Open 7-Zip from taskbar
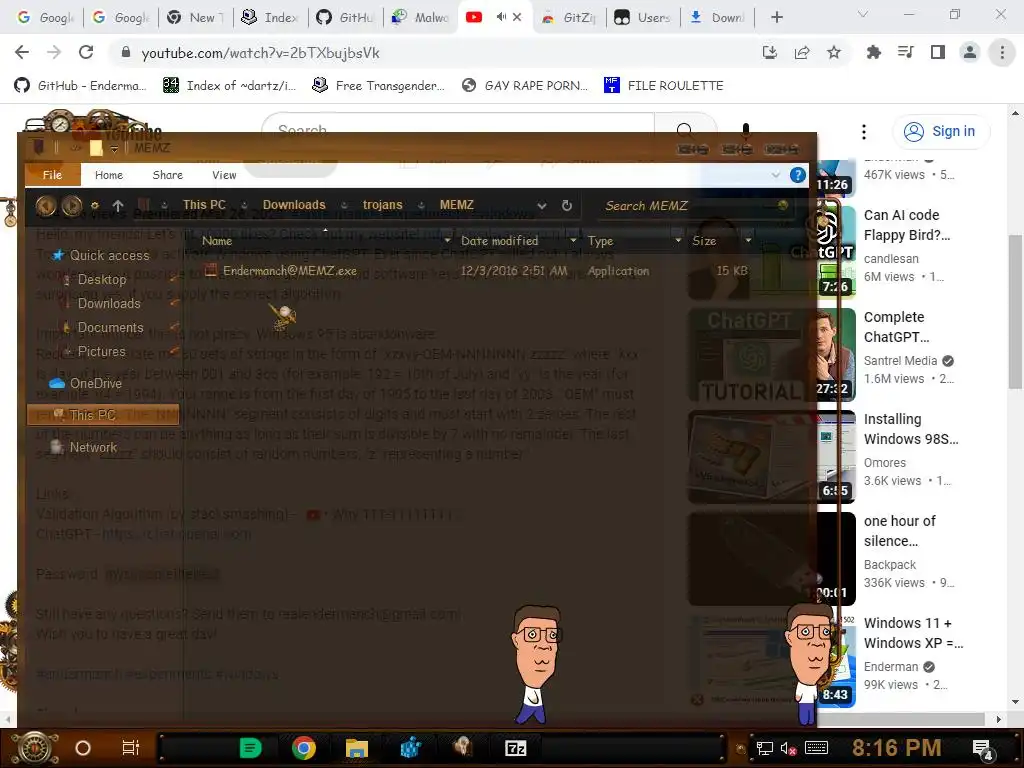The height and width of the screenshot is (768, 1024). 515,748
